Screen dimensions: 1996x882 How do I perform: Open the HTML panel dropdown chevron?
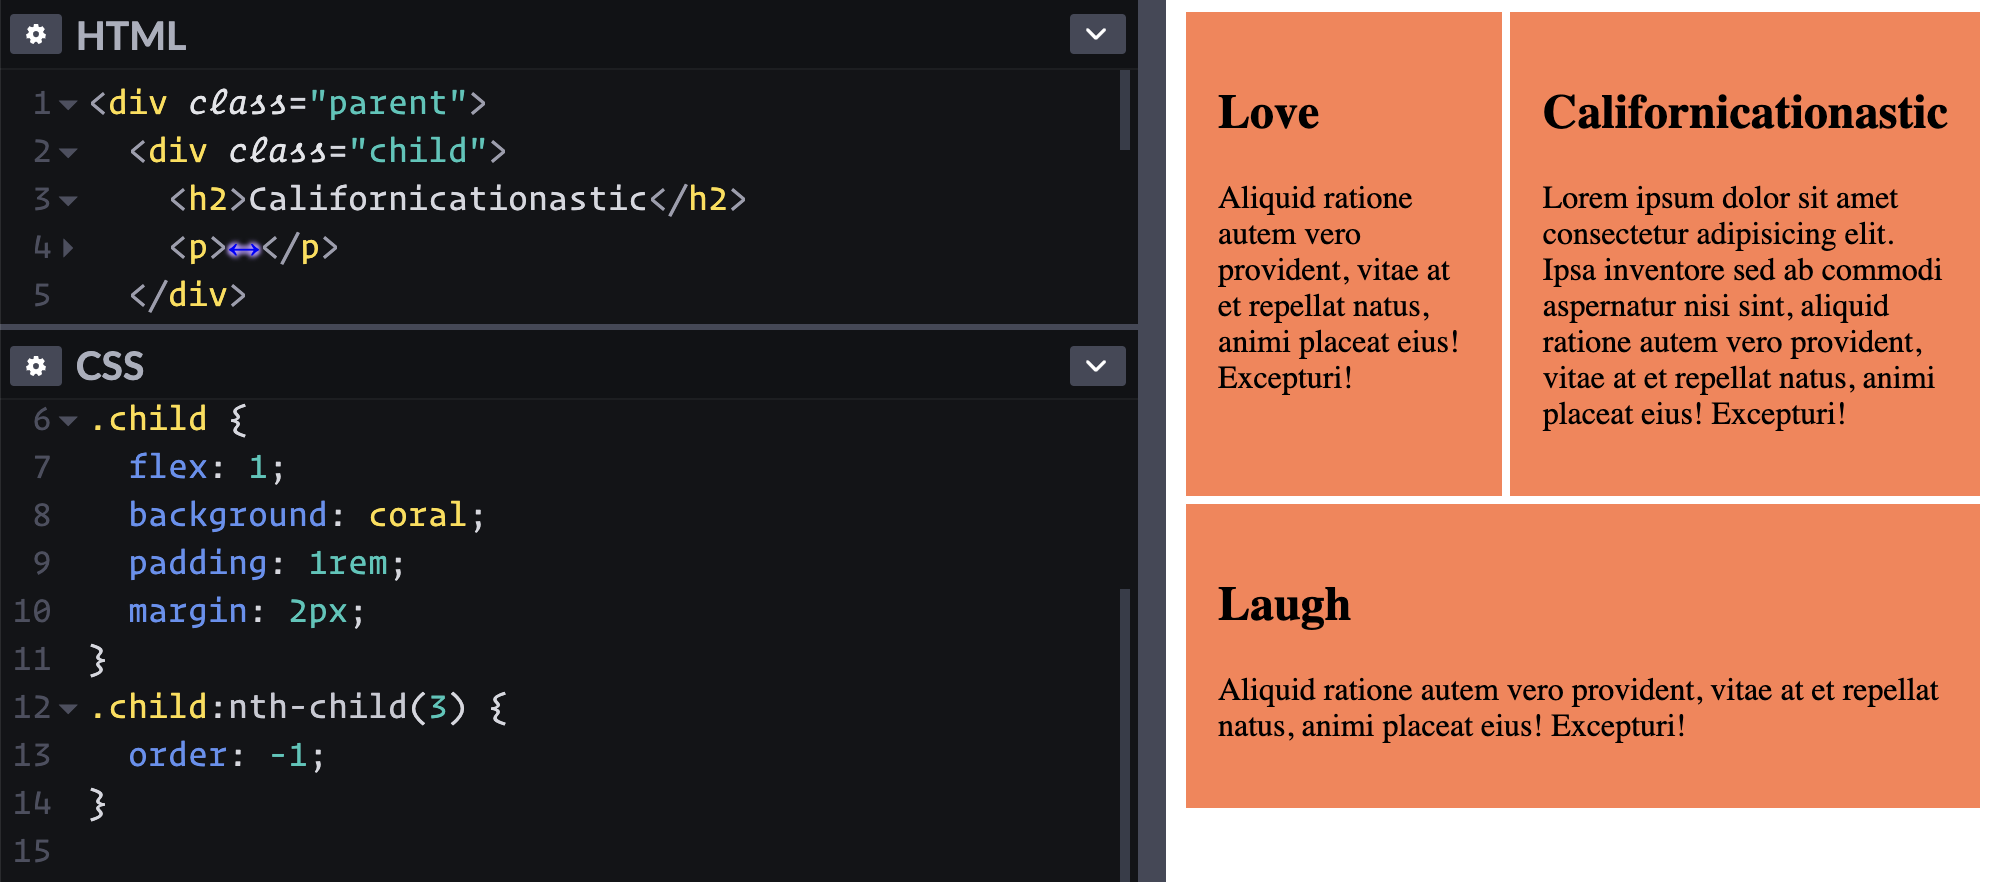(x=1097, y=34)
